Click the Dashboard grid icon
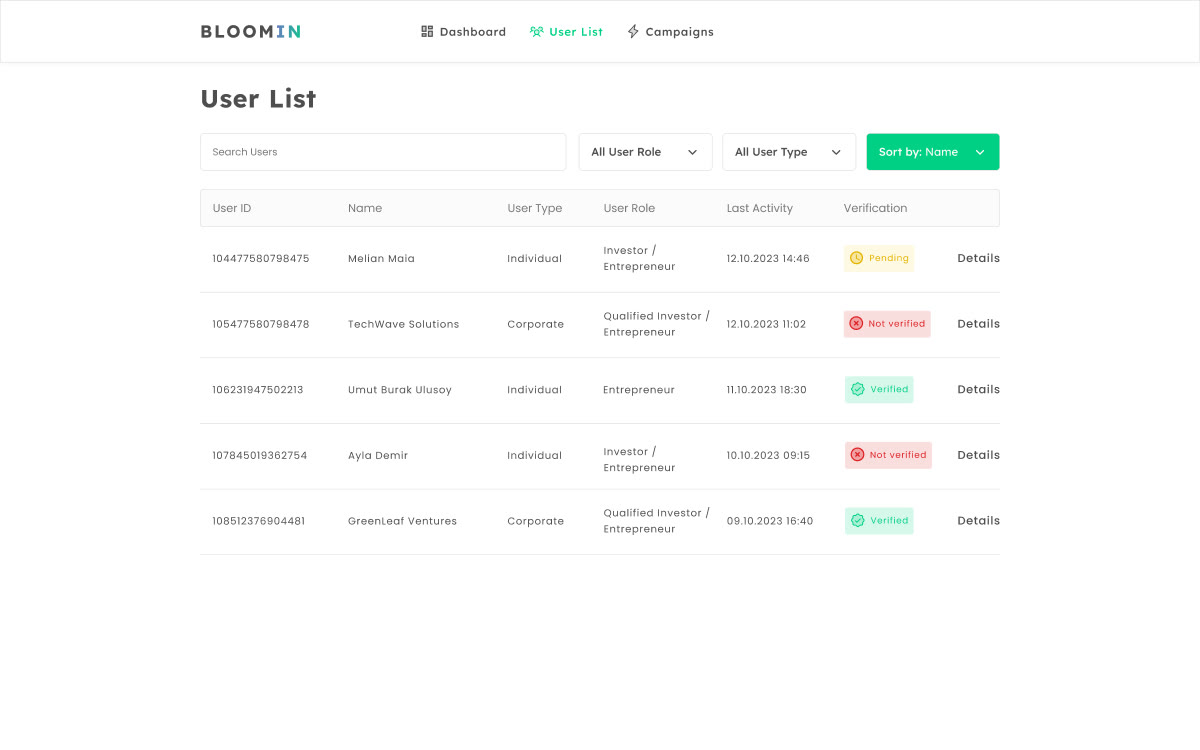The height and width of the screenshot is (750, 1200). coord(427,32)
